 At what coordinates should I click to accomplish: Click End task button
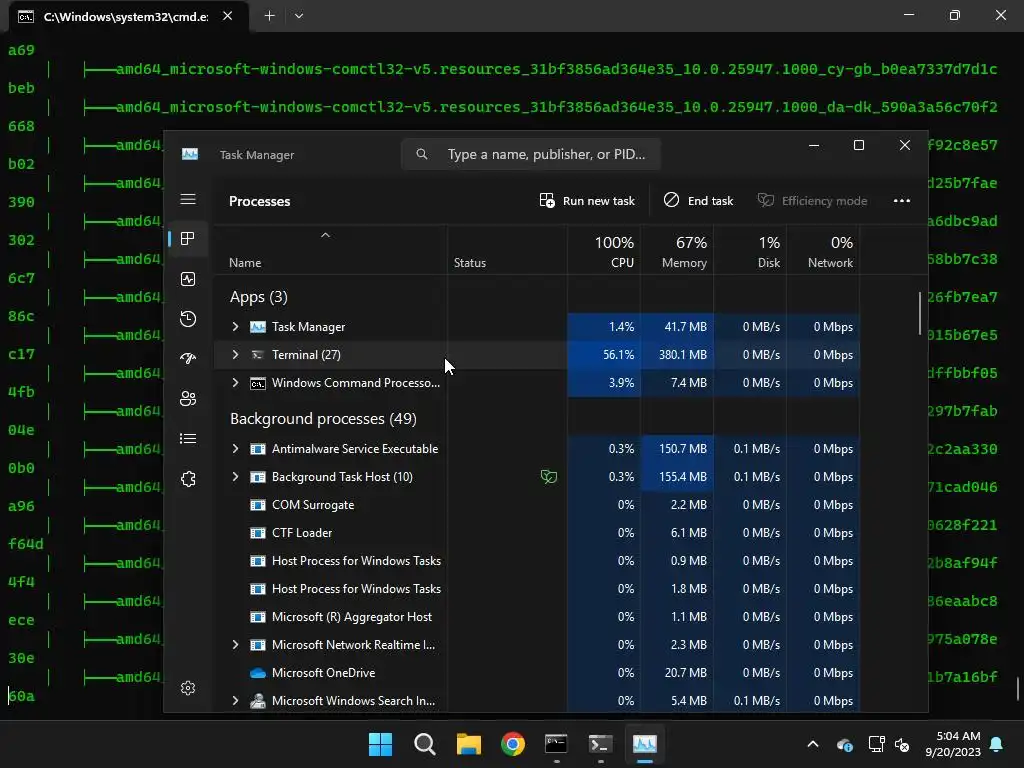pos(698,201)
